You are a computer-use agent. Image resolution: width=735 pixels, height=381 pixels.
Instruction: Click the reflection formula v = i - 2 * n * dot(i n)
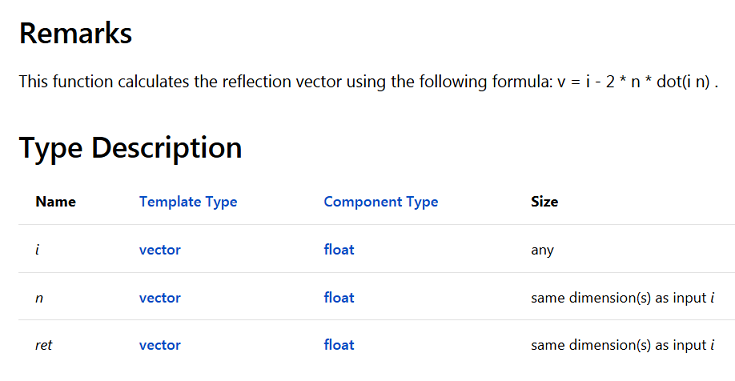pyautogui.click(x=634, y=82)
